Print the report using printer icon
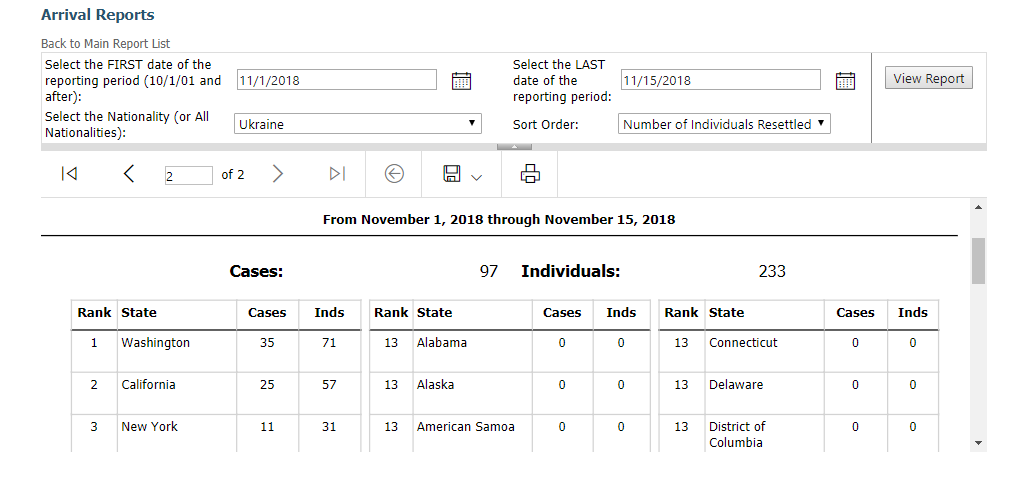 [530, 174]
